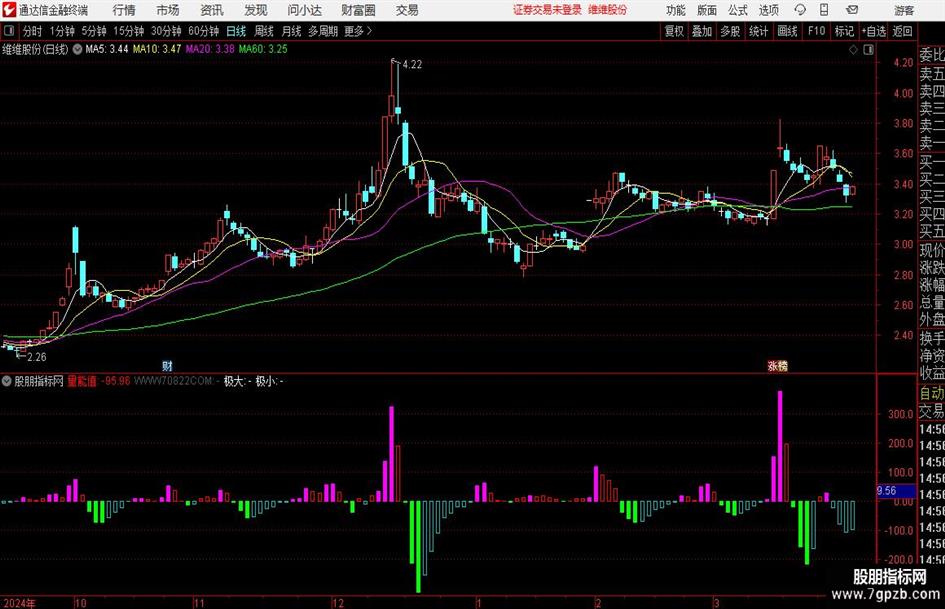
Task: Click the 量能值 indicator label
Action: (x=82, y=381)
